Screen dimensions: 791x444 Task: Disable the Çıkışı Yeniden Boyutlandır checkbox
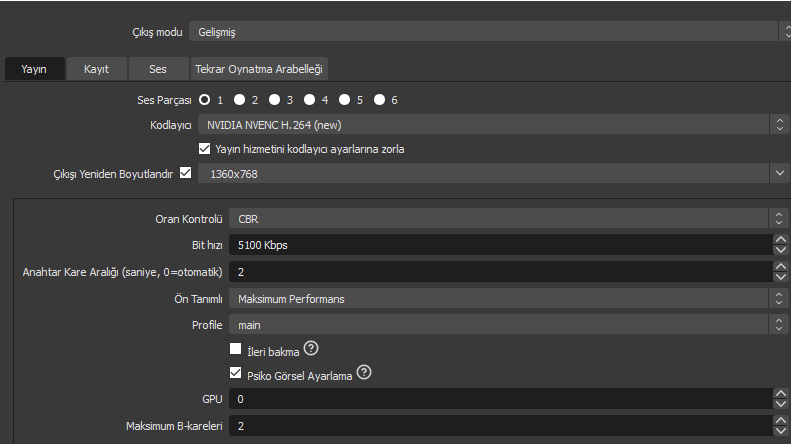pyautogui.click(x=186, y=173)
